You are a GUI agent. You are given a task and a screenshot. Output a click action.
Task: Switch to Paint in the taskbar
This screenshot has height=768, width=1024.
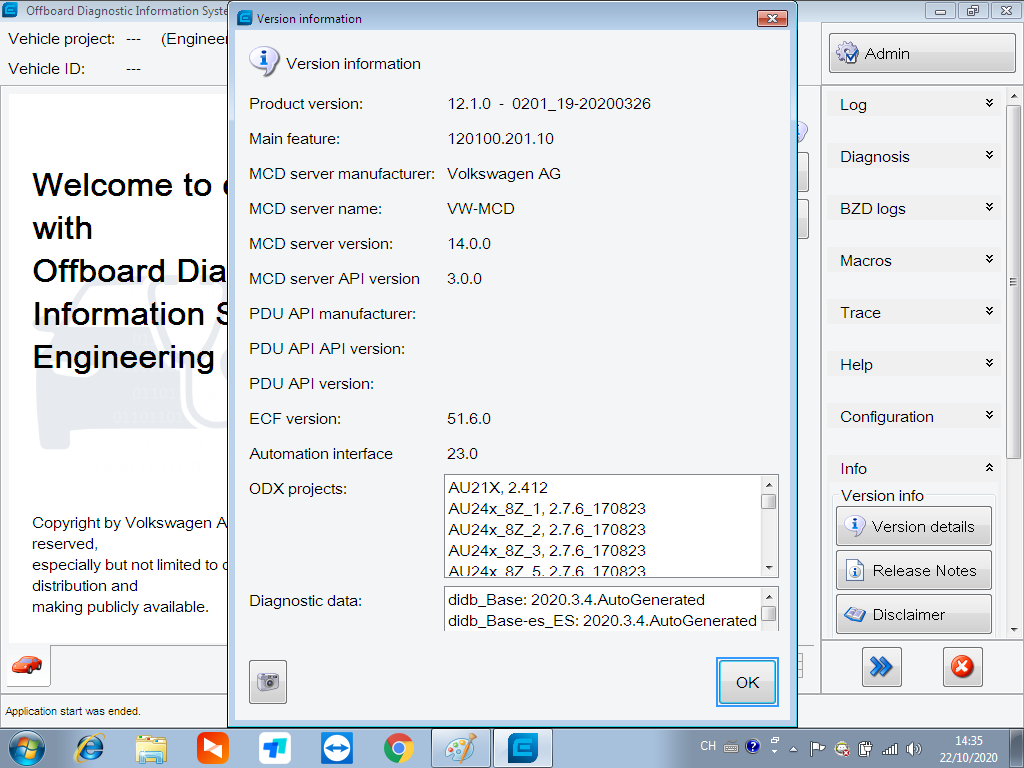click(x=461, y=748)
